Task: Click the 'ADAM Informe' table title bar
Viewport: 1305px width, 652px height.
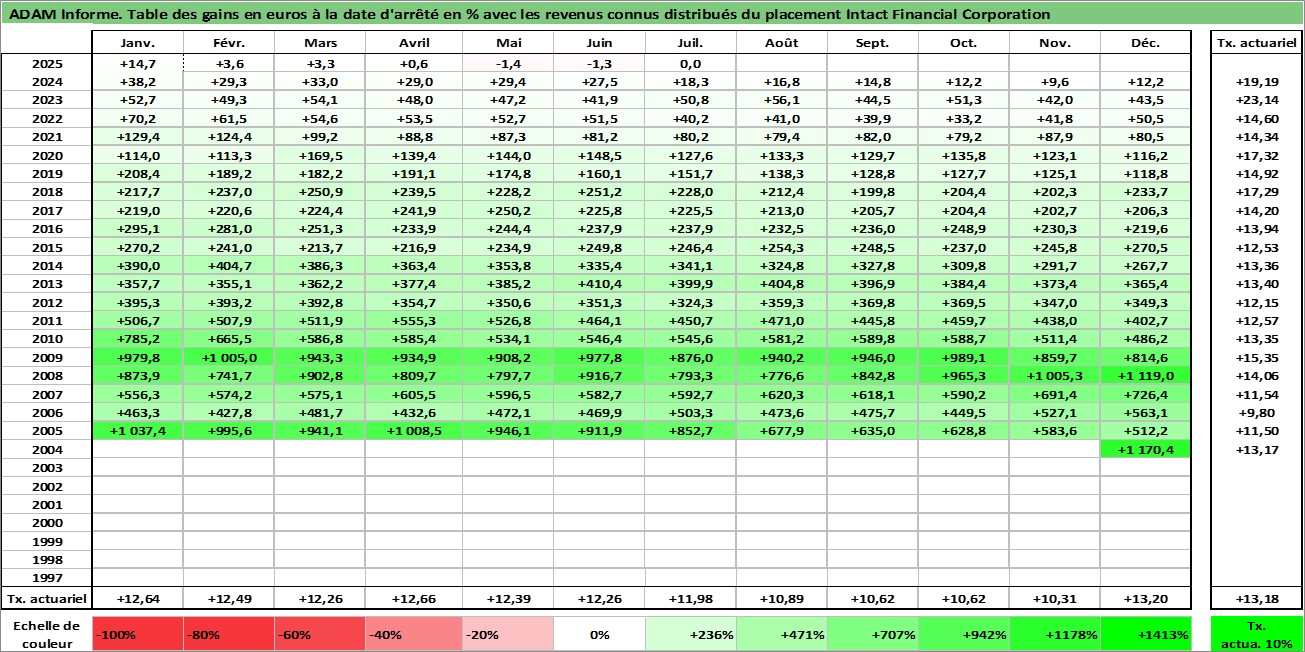Action: 652,14
